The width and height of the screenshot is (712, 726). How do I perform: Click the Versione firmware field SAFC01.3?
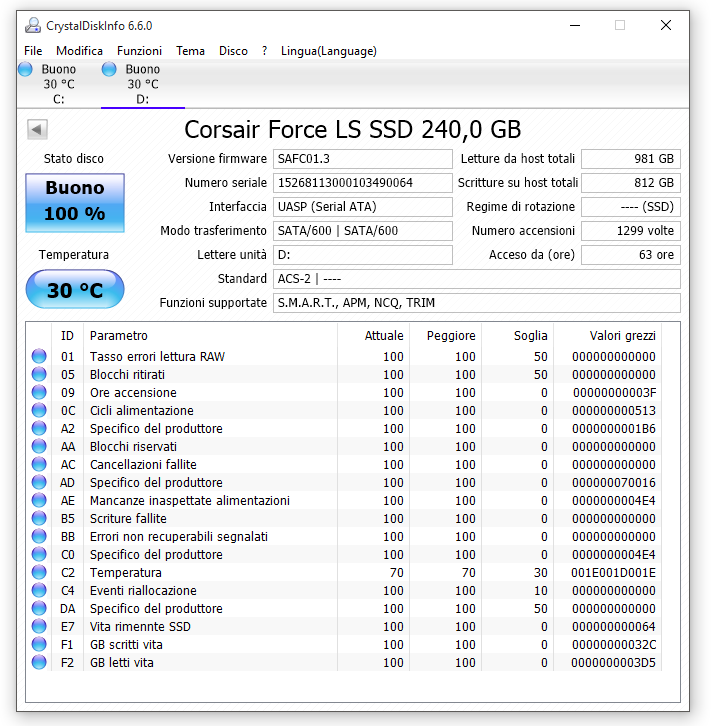(362, 159)
